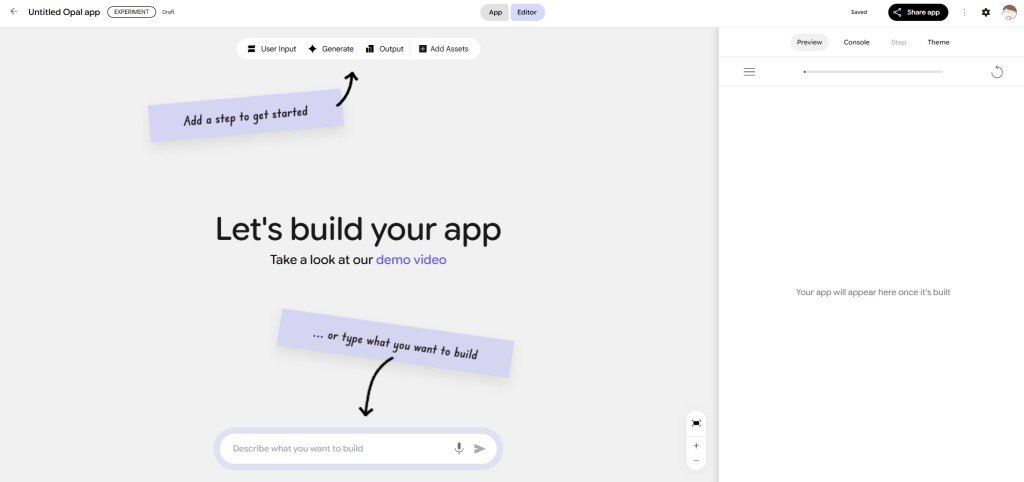Open the Console tab
Image resolution: width=1024 pixels, height=482 pixels.
(x=856, y=42)
